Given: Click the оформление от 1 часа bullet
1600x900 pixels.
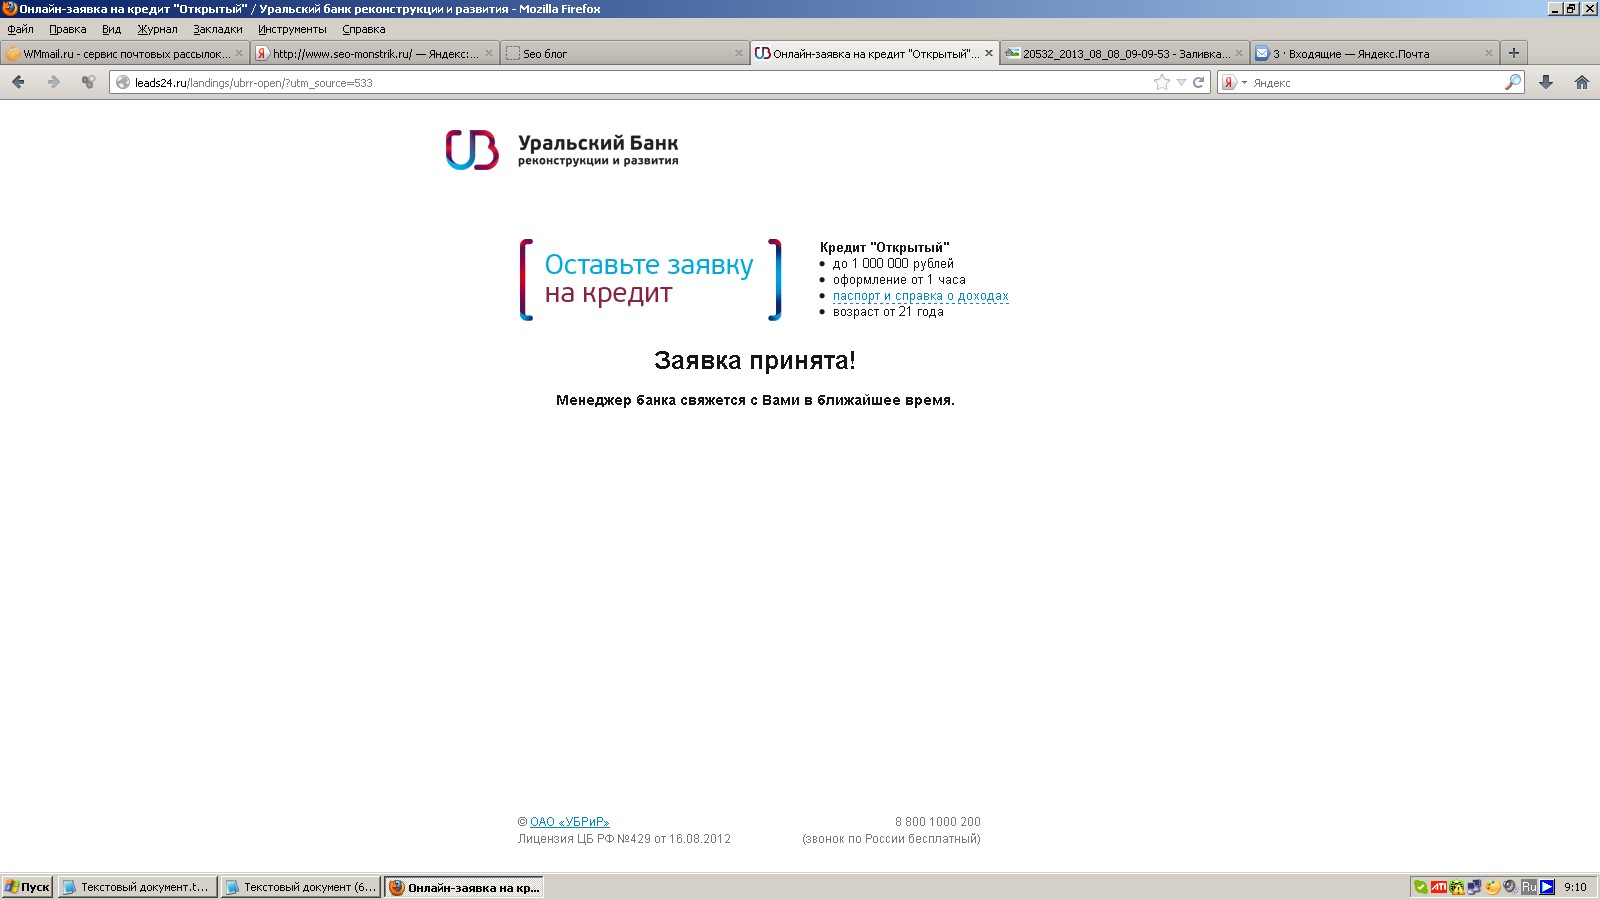Looking at the screenshot, I should point(899,280).
